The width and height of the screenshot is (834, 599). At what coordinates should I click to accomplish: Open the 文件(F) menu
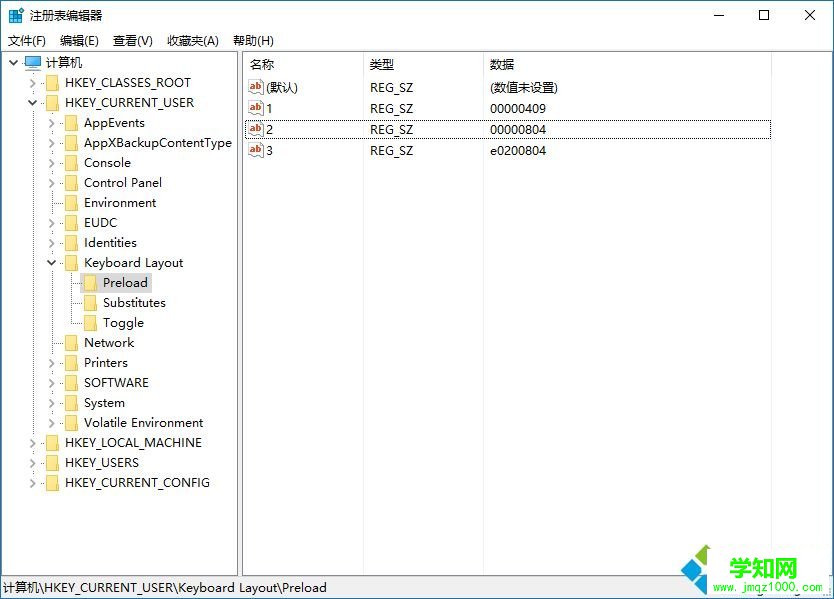pyautogui.click(x=27, y=40)
